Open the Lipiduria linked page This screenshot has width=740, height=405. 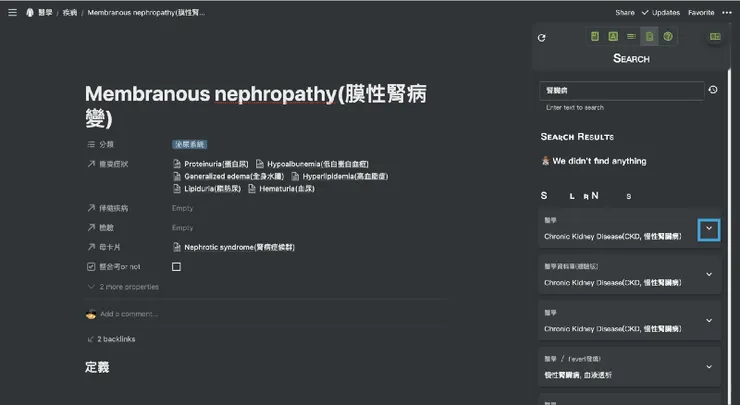207,188
